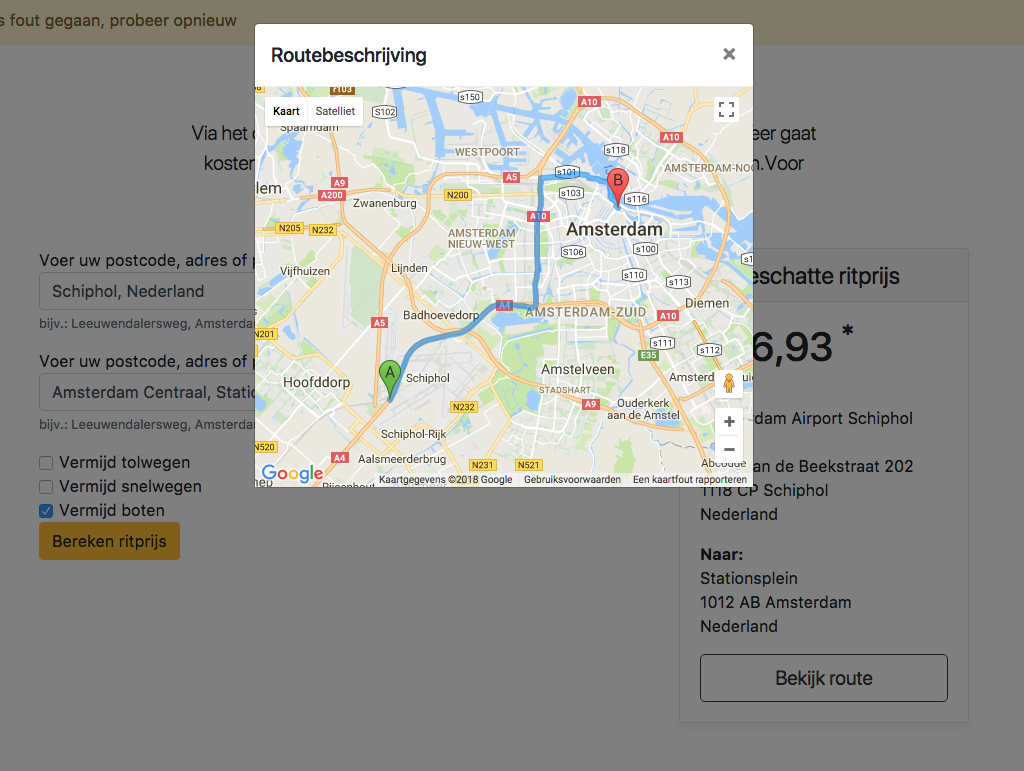This screenshot has width=1024, height=771.
Task: Toggle the map fullscreen view
Action: 726,110
